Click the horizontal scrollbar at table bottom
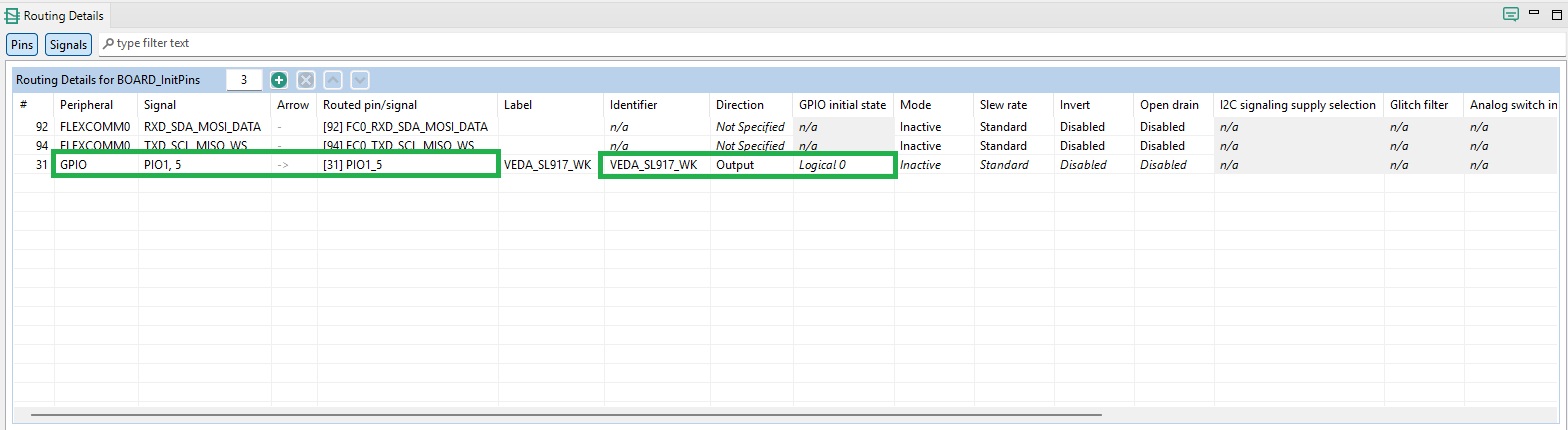This screenshot has height=430, width=1568. tap(566, 413)
